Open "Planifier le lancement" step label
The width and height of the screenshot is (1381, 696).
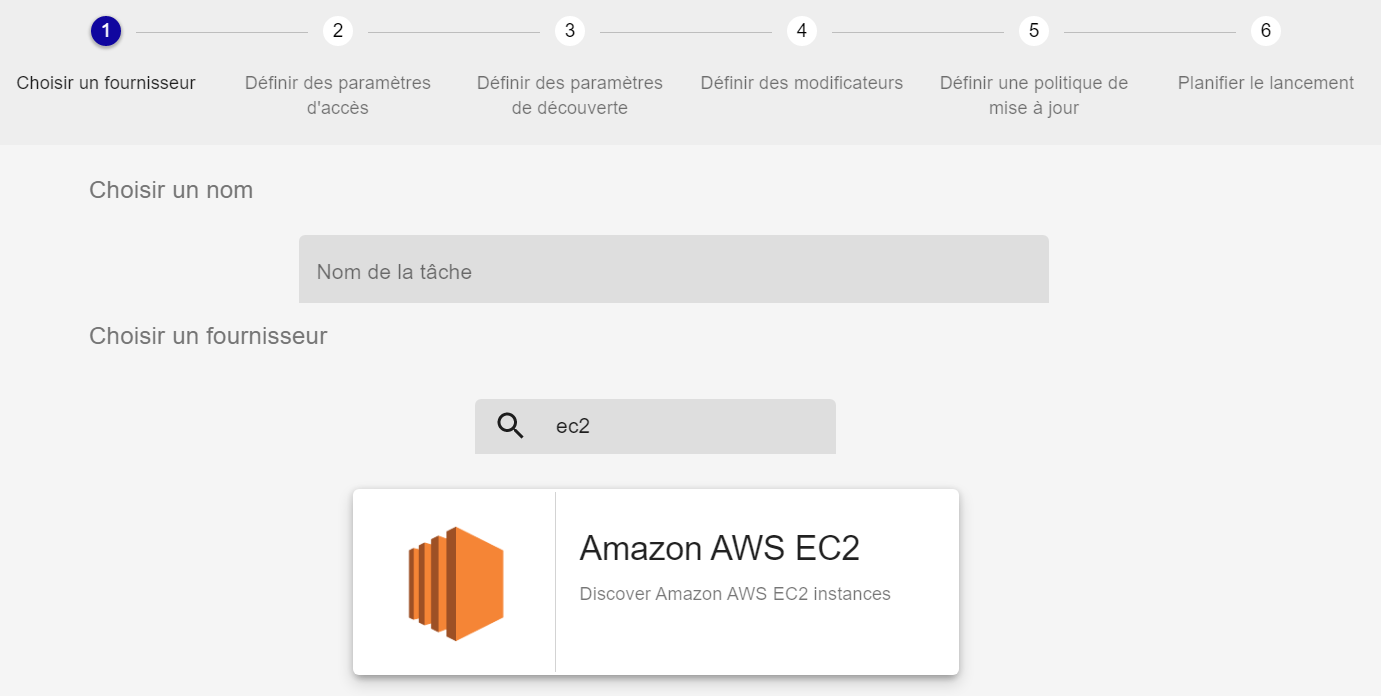[x=1266, y=83]
